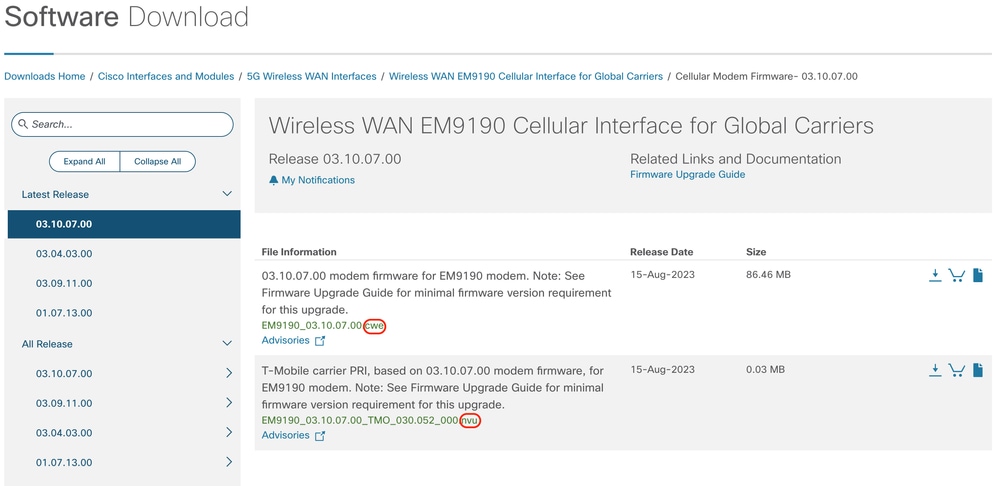Select 03.09.11.00 under Latest Release
Image resolution: width=999 pixels, height=486 pixels.
(x=64, y=283)
